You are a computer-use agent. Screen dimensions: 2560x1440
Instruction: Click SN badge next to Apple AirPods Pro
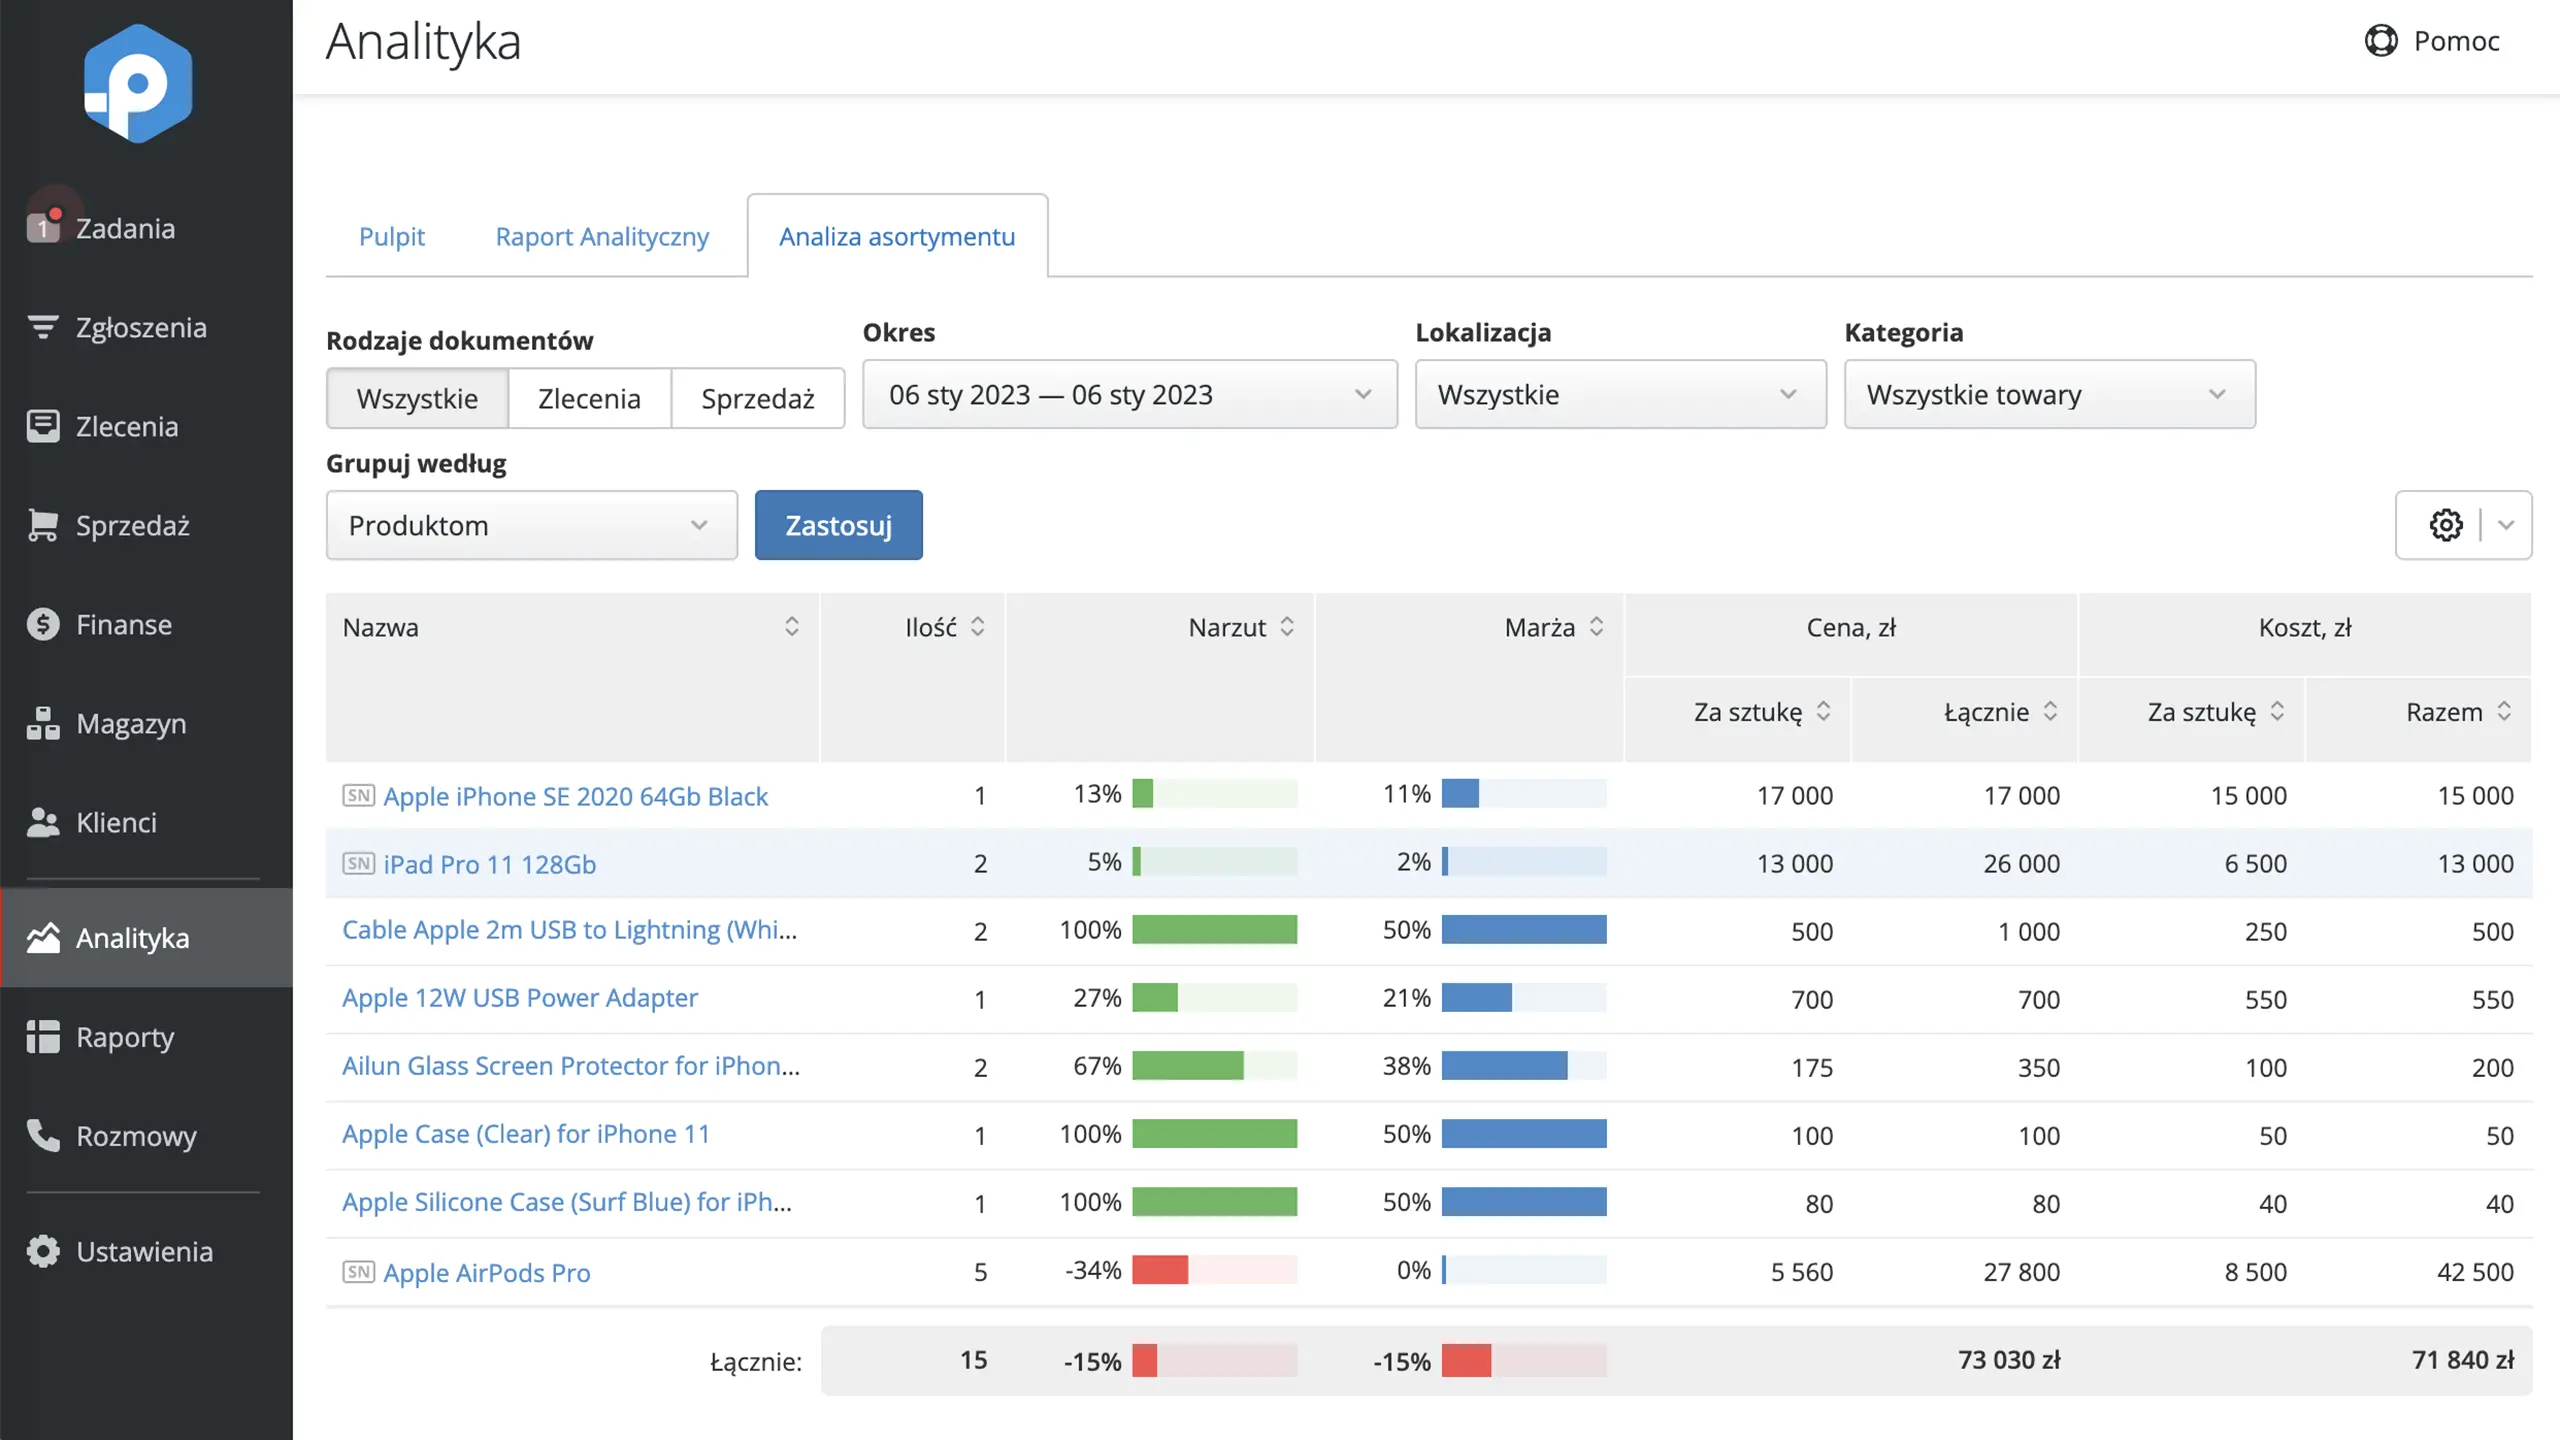coord(358,1272)
